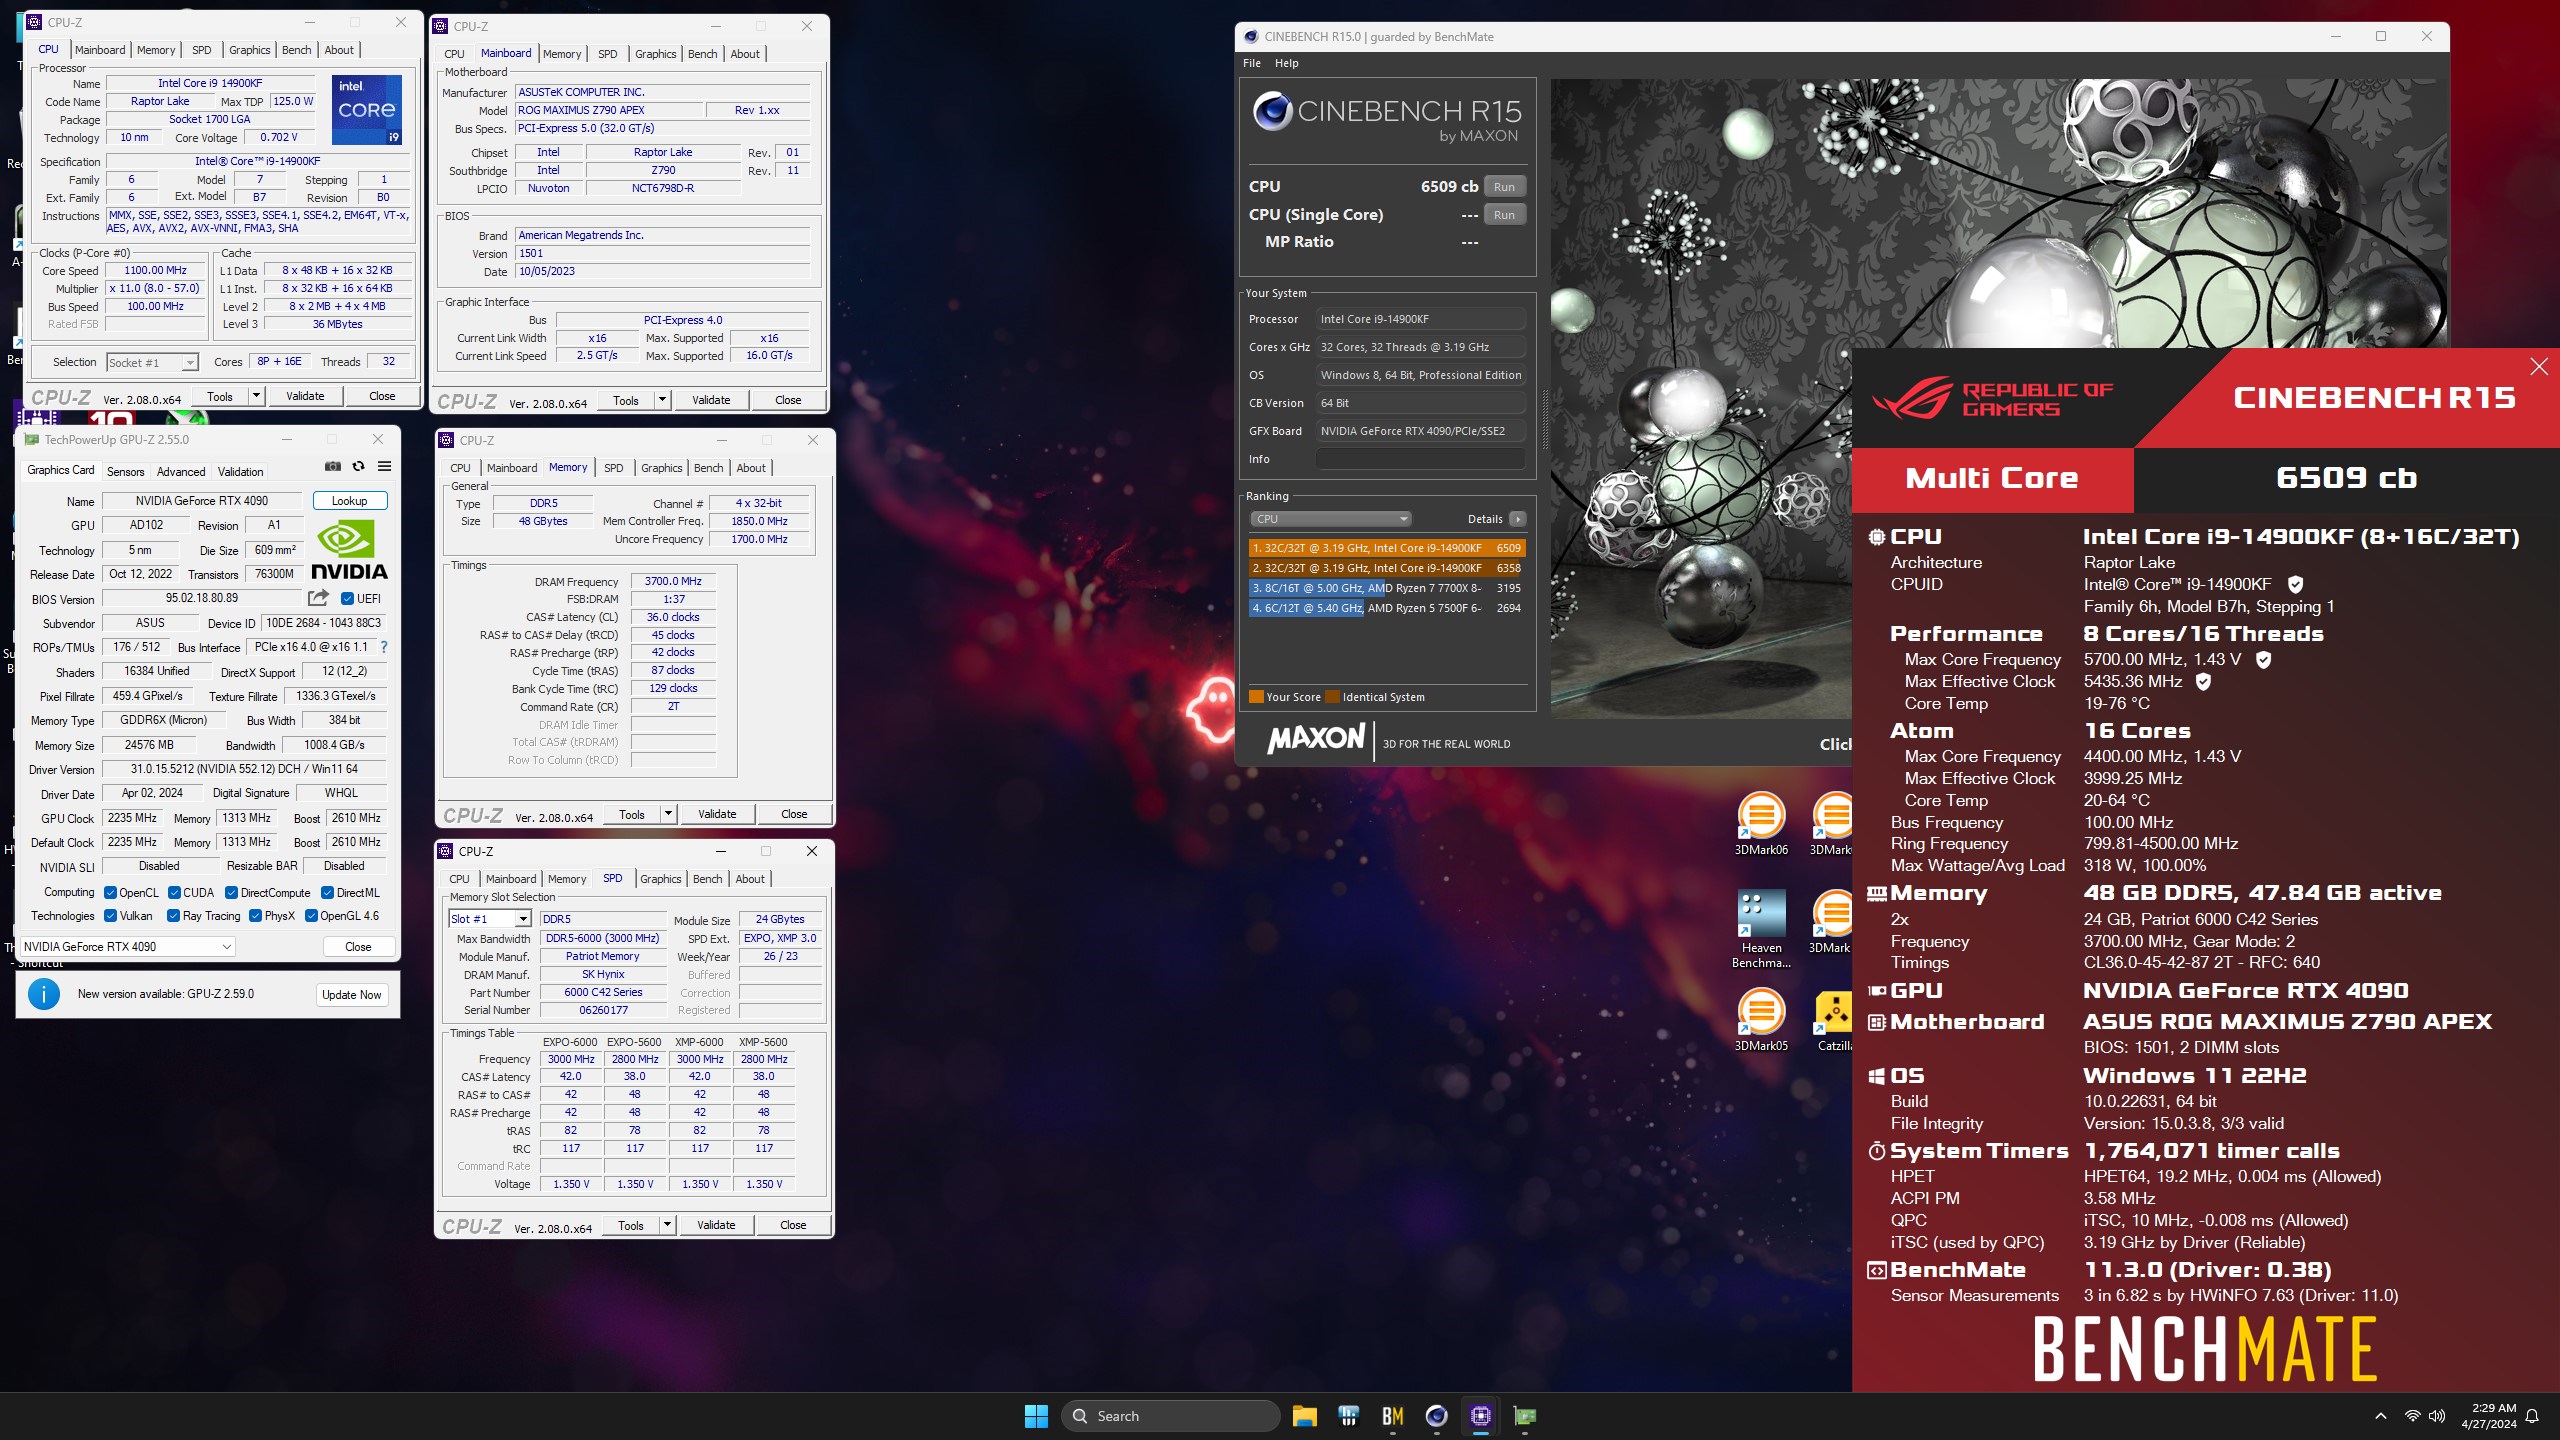The image size is (2560, 1440).
Task: Click the CPU-Z taskbar icon
Action: click(1480, 1416)
